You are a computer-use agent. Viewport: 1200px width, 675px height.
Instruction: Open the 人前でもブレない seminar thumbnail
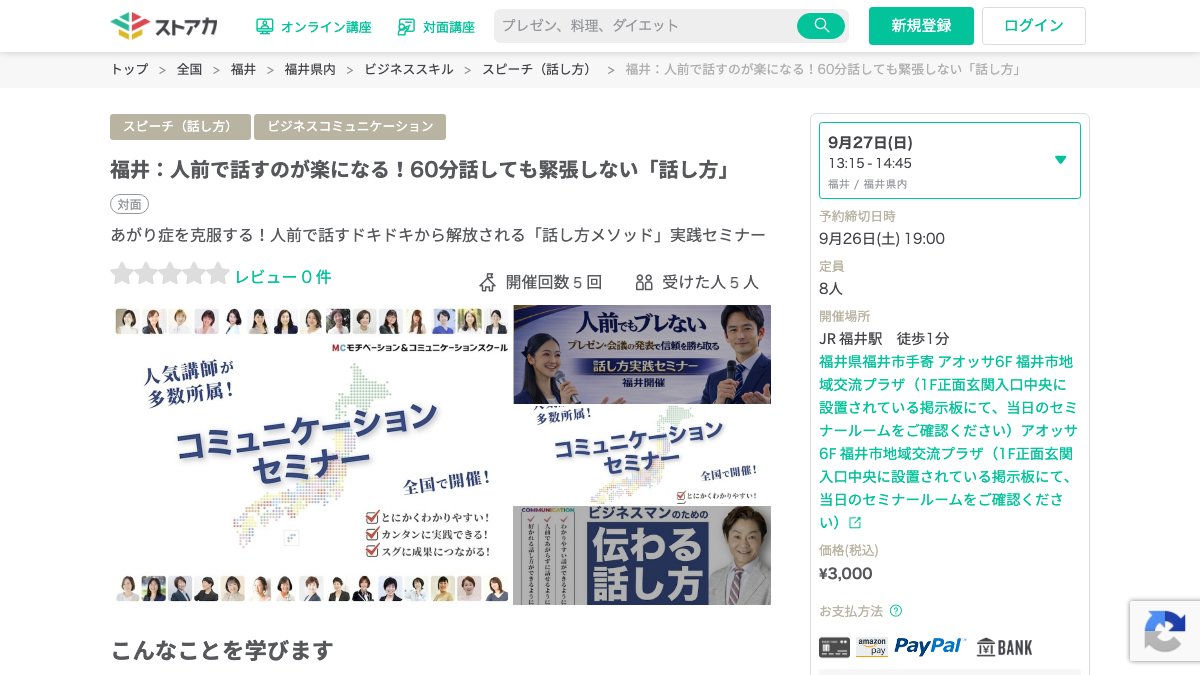[x=642, y=354]
